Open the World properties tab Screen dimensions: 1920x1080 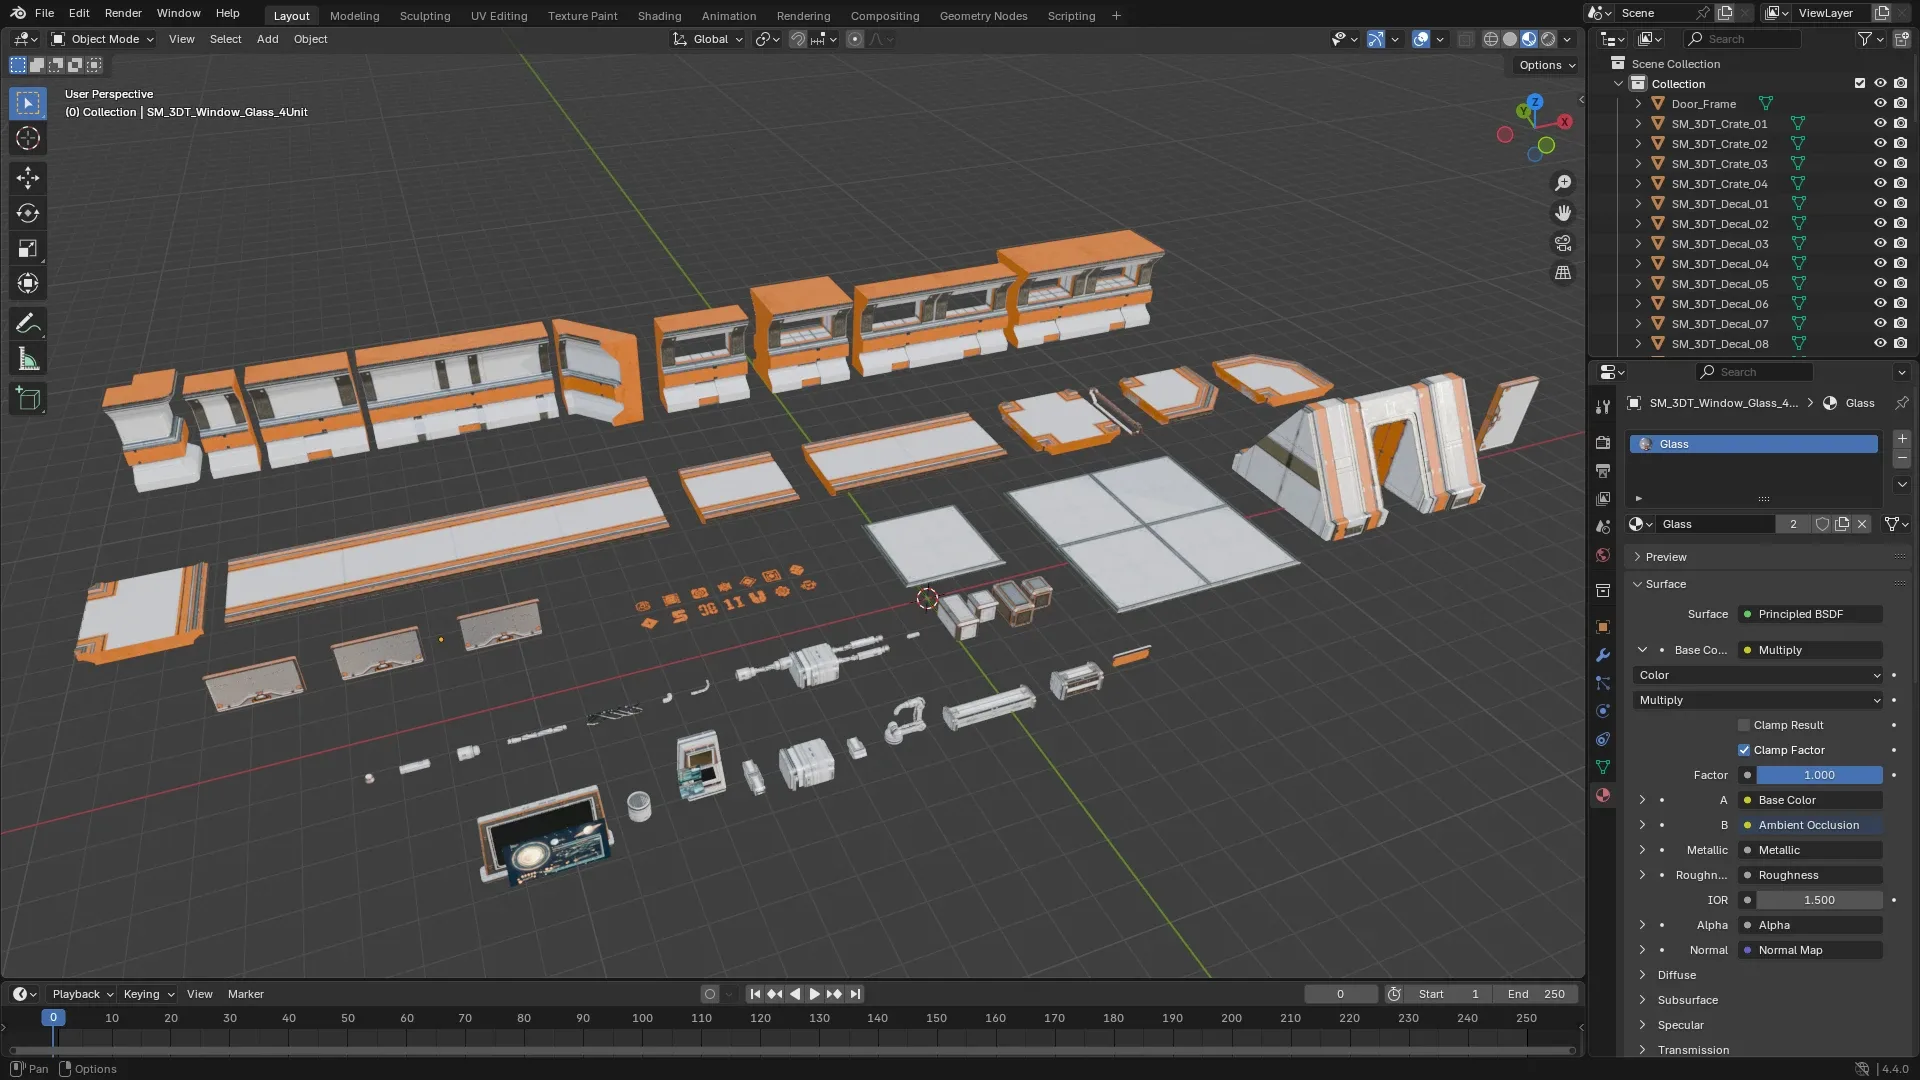point(1602,555)
